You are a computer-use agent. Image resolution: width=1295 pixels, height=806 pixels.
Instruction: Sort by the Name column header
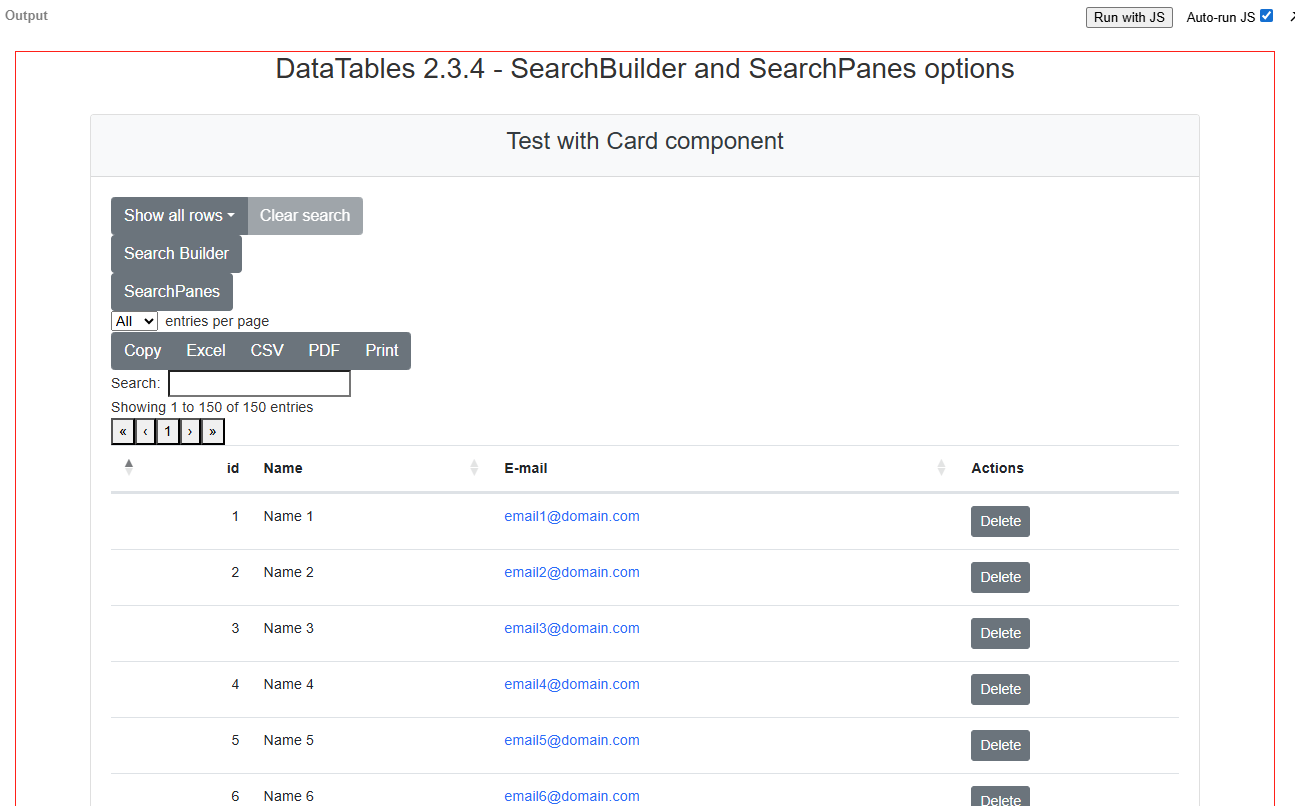[371, 468]
